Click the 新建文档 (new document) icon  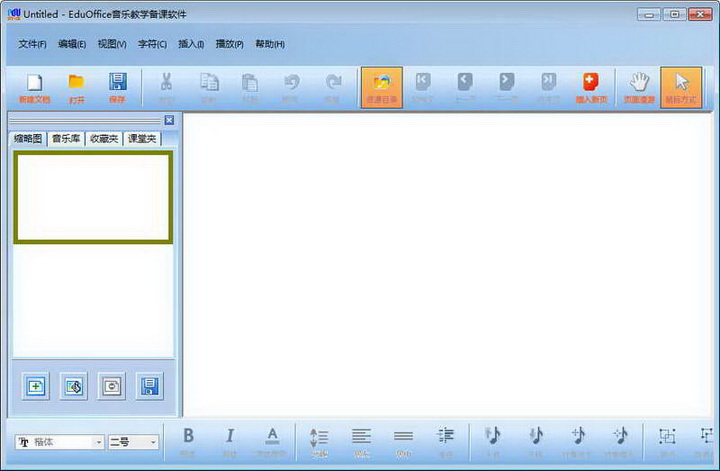pos(34,87)
